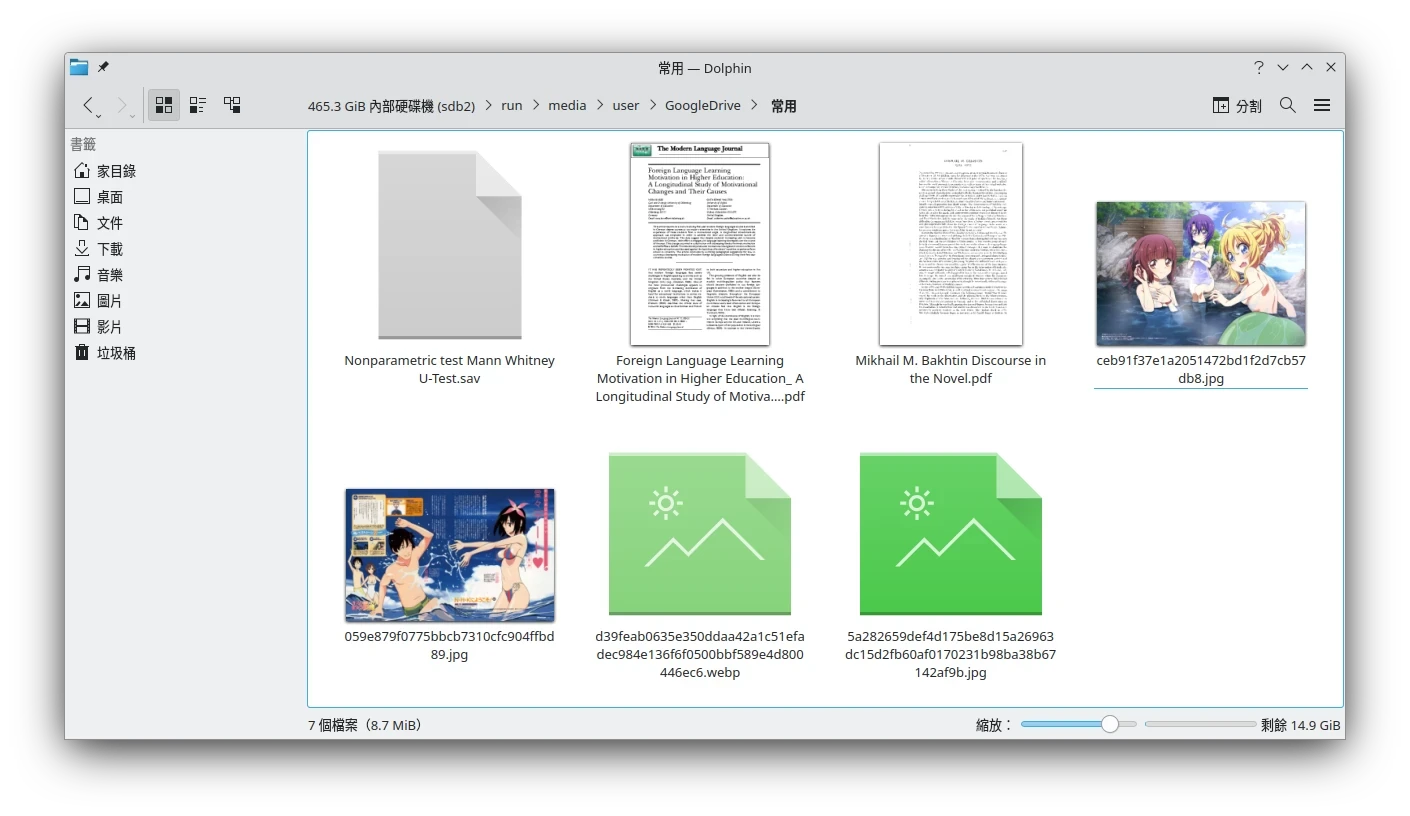The image size is (1410, 816).
Task: Switch to icons view mode
Action: (x=164, y=105)
